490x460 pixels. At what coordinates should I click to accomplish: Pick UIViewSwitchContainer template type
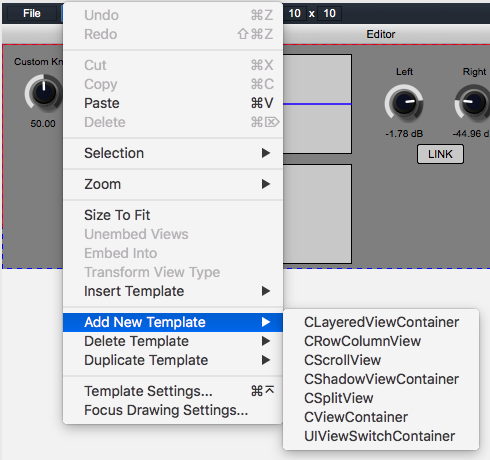pyautogui.click(x=381, y=436)
